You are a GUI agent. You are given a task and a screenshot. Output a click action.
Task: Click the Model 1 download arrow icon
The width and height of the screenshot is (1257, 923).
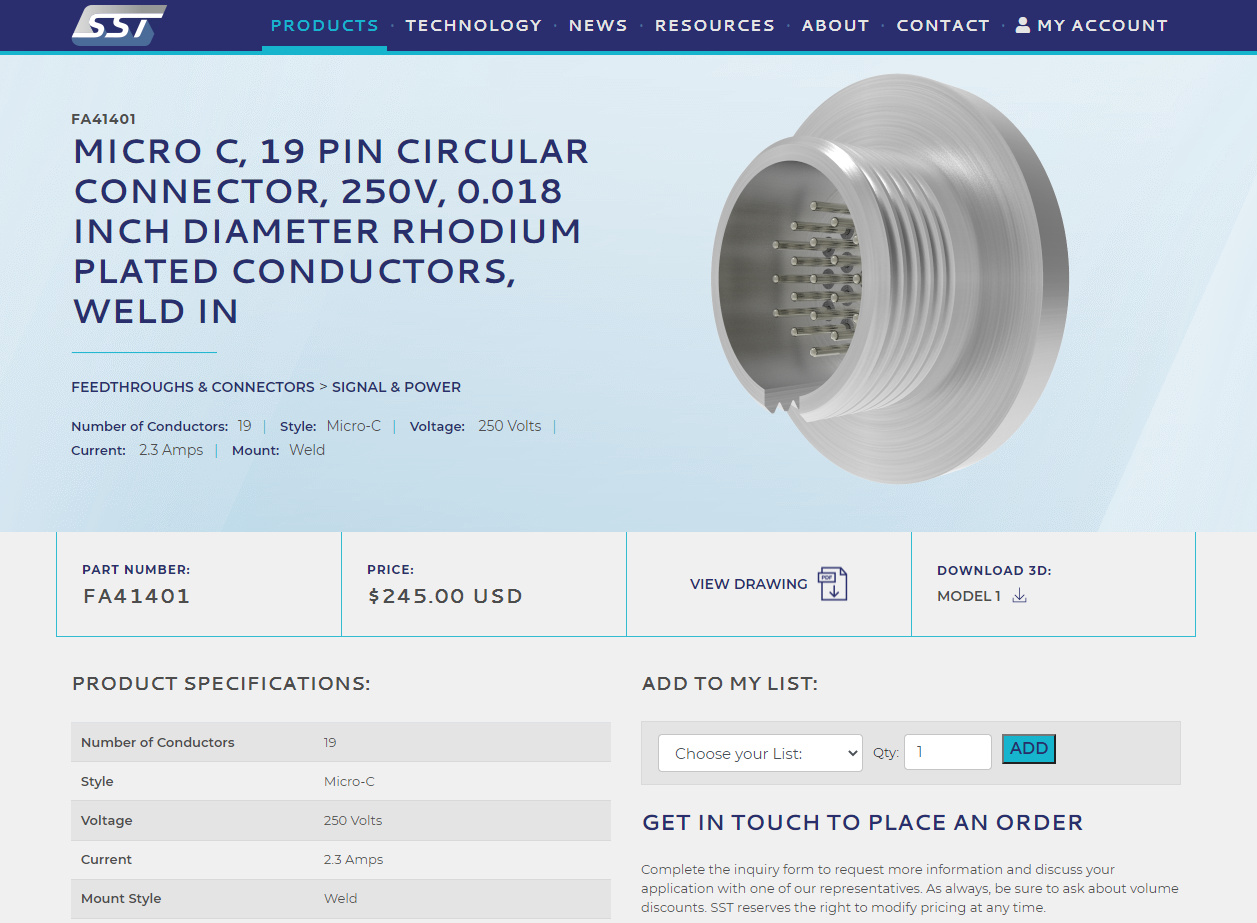click(x=1019, y=596)
